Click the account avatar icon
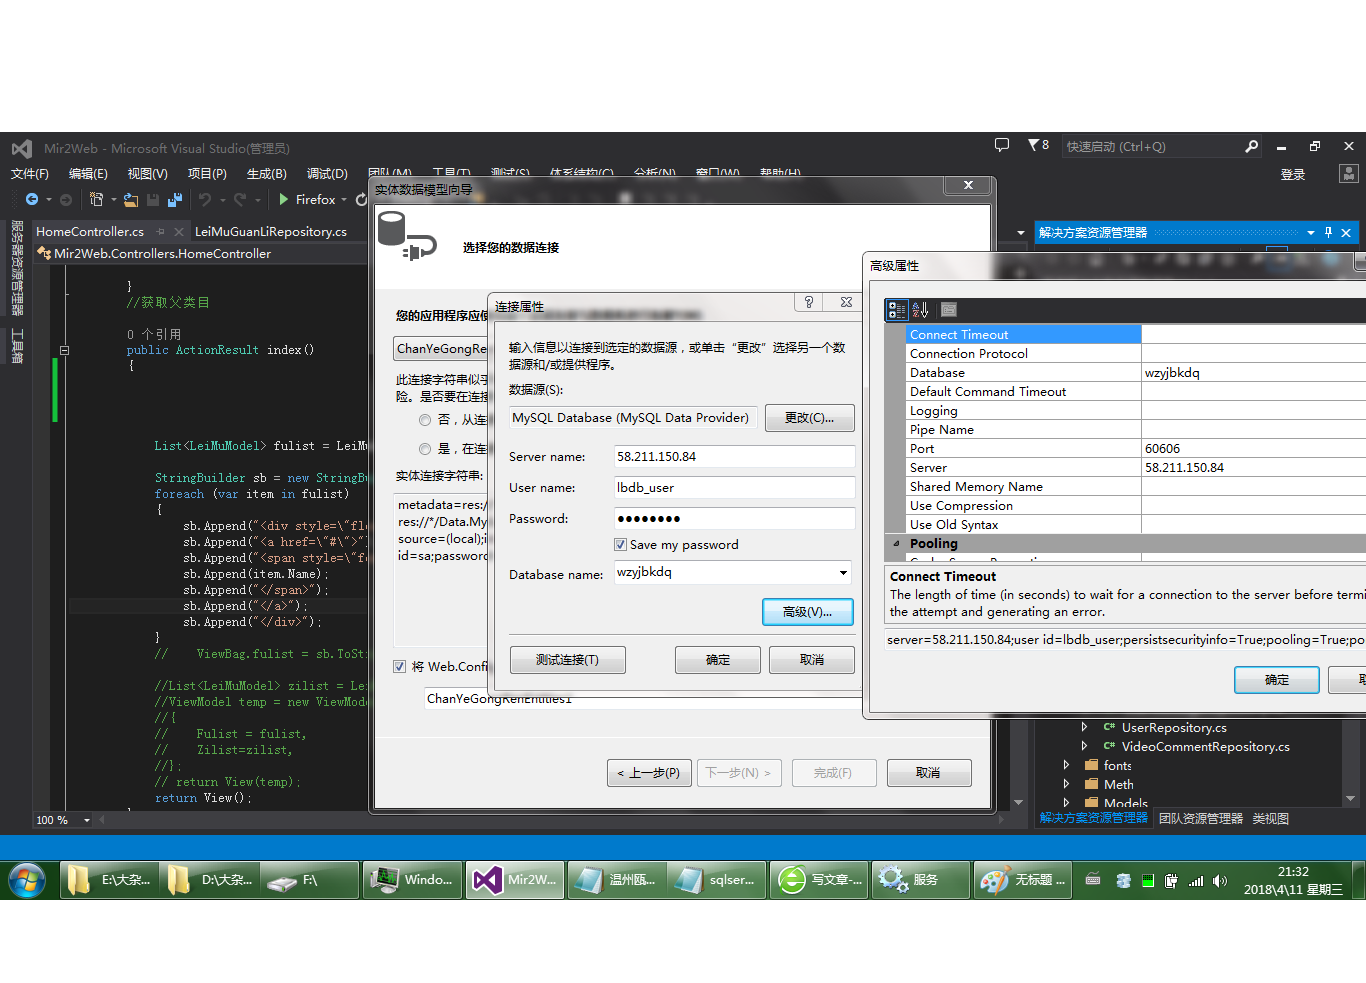1366x983 pixels. click(1348, 174)
